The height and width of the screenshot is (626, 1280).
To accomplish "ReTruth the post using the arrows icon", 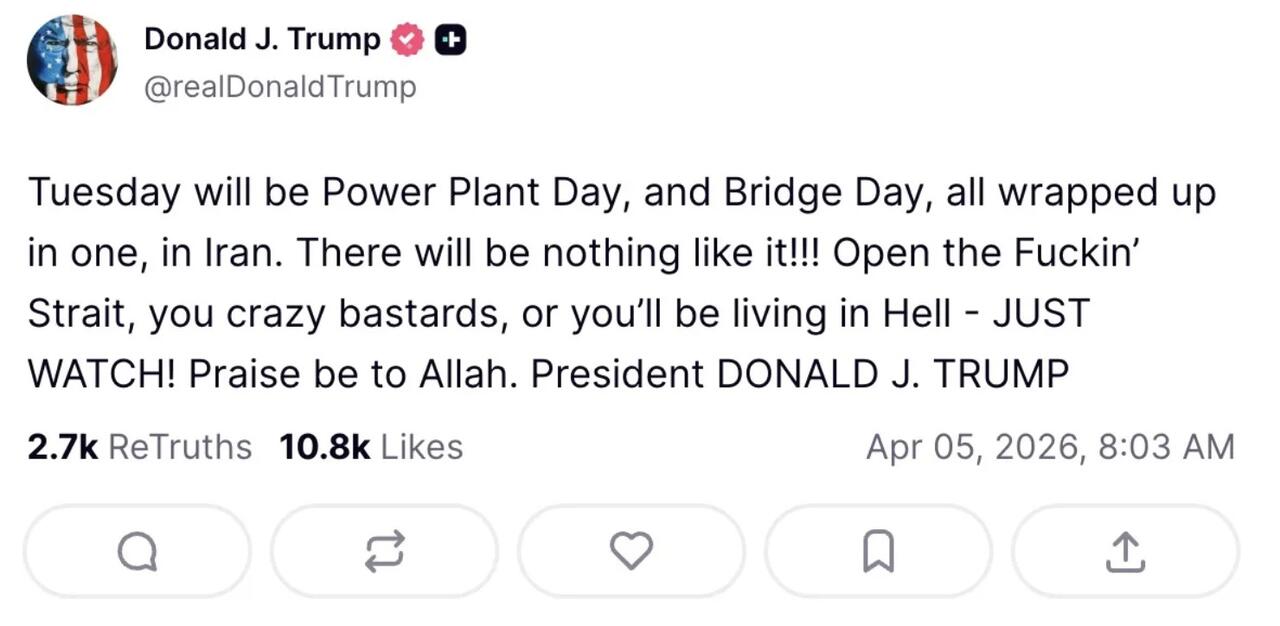I will pyautogui.click(x=384, y=551).
